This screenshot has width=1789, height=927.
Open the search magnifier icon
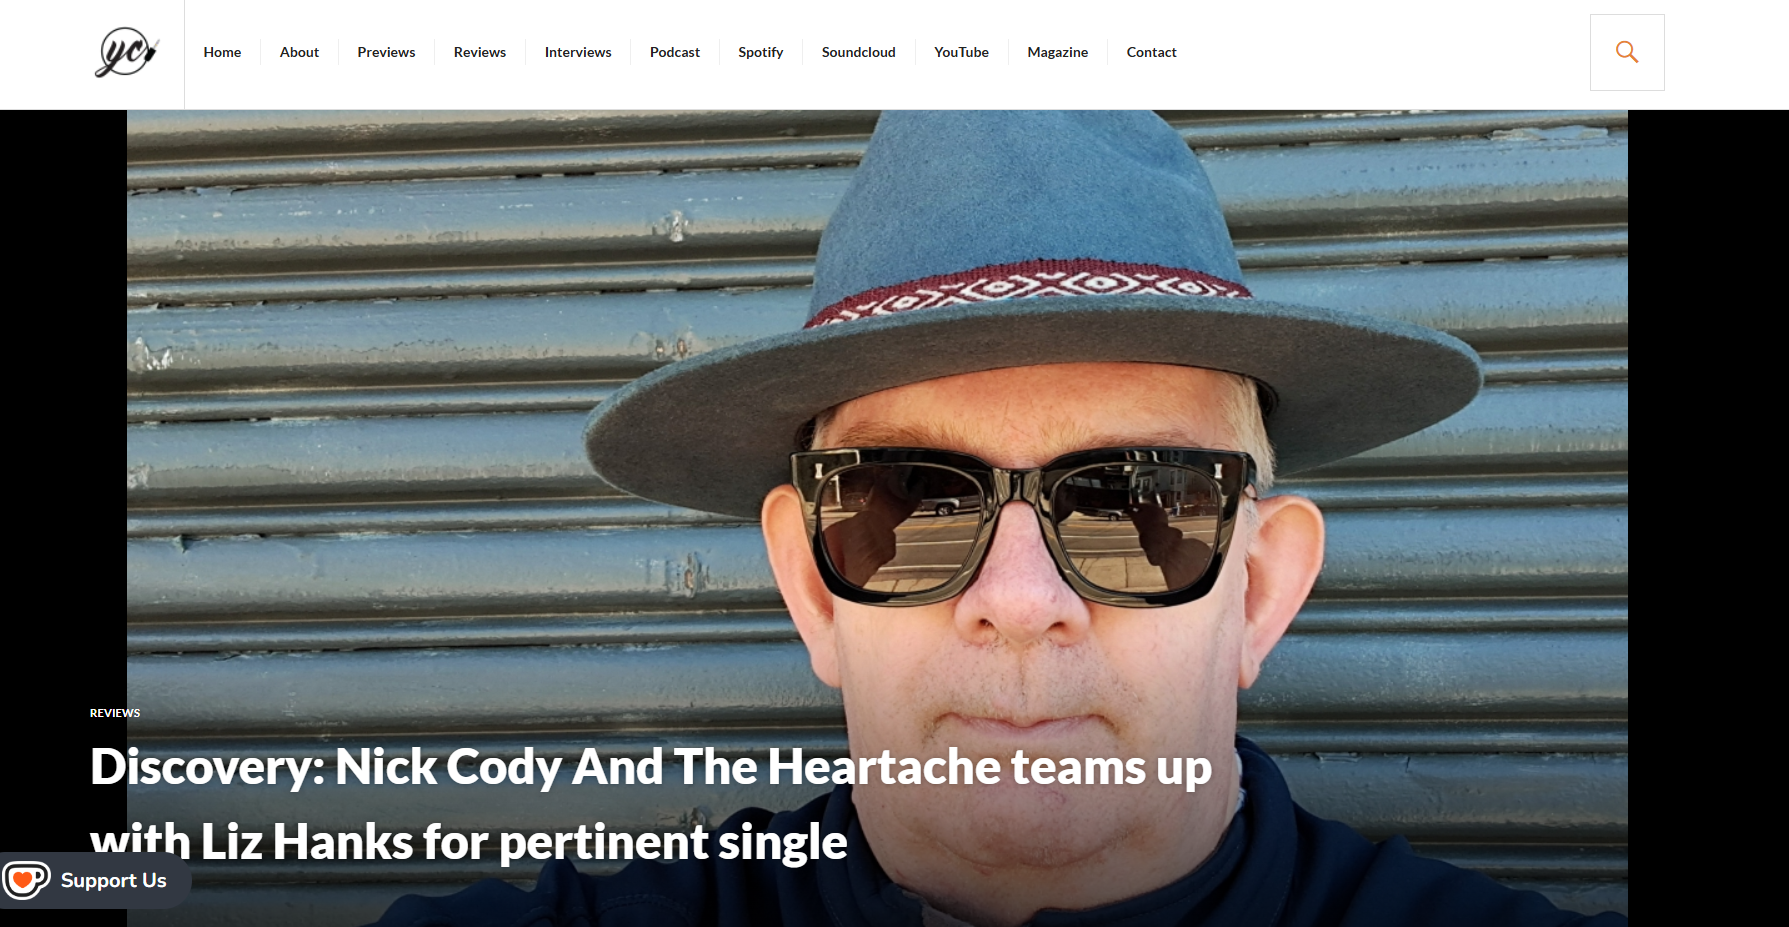point(1627,52)
